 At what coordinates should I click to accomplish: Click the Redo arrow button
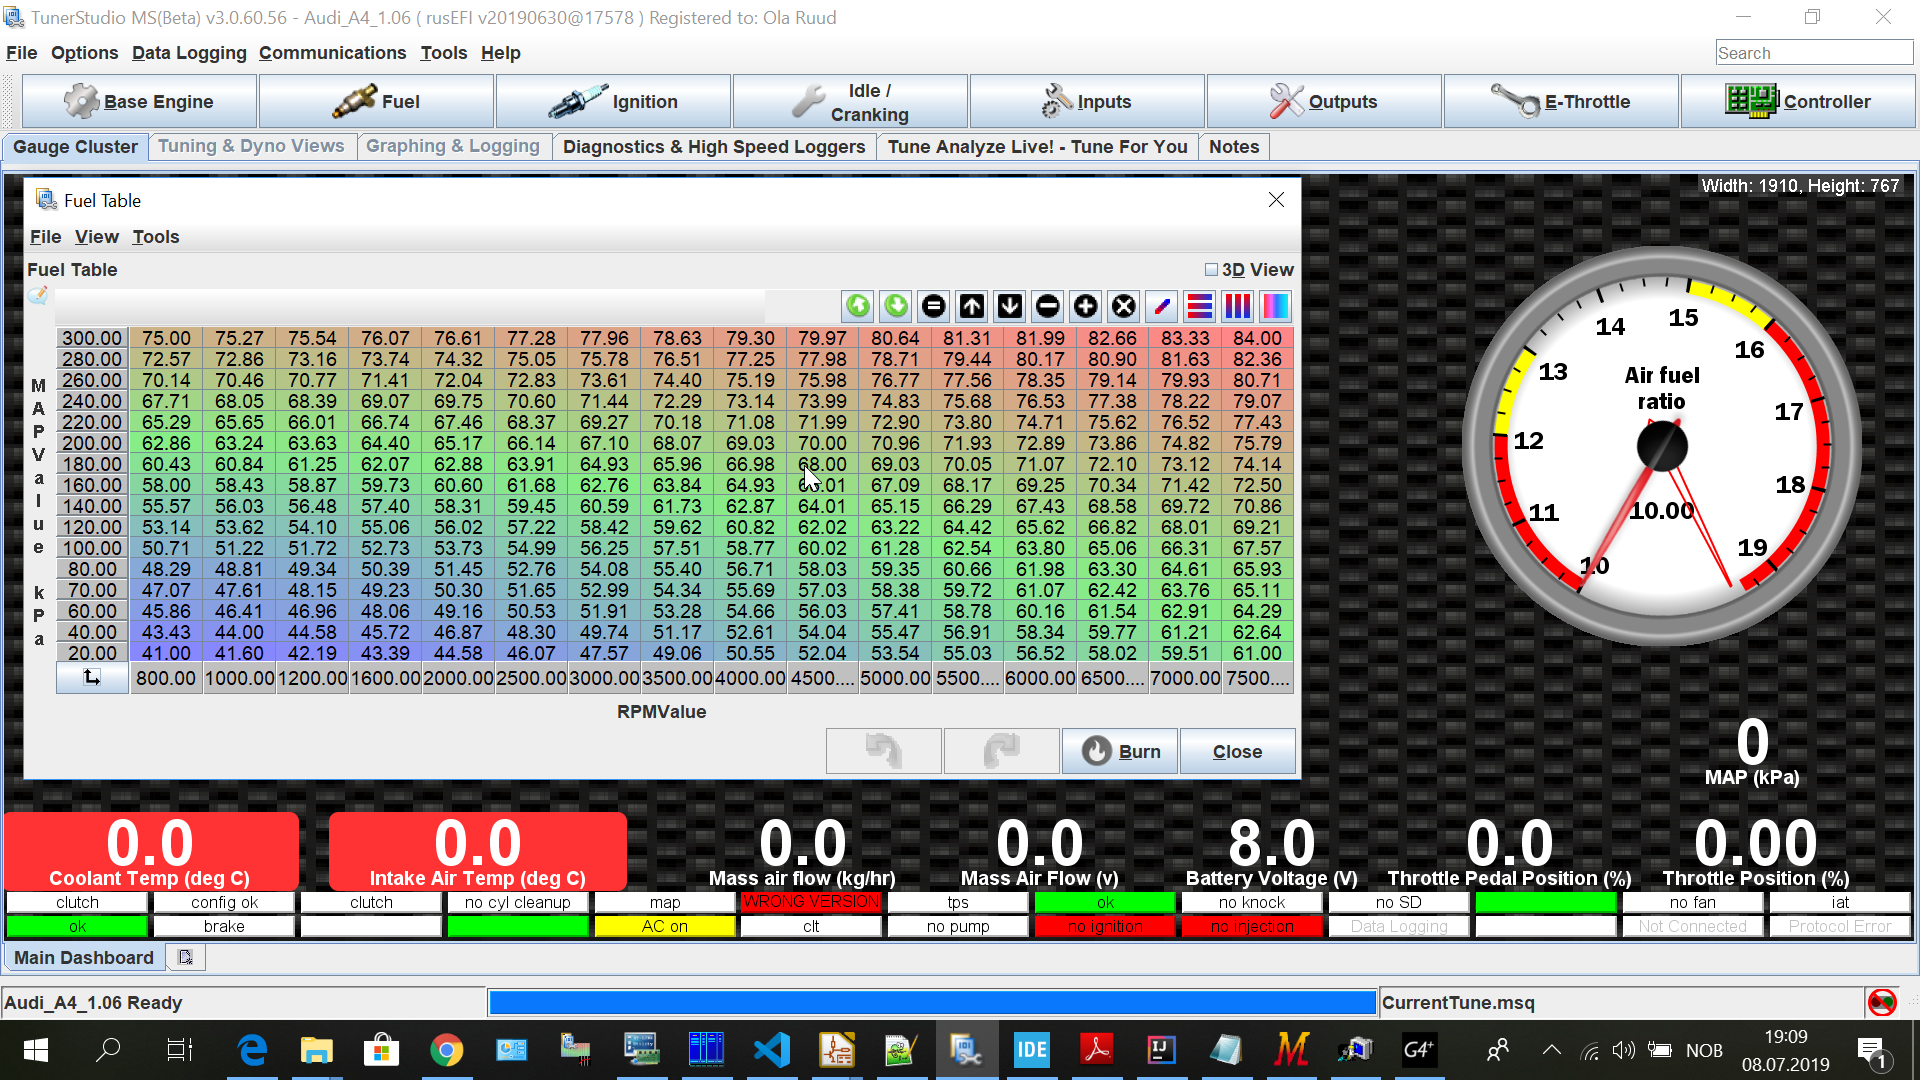[1001, 751]
